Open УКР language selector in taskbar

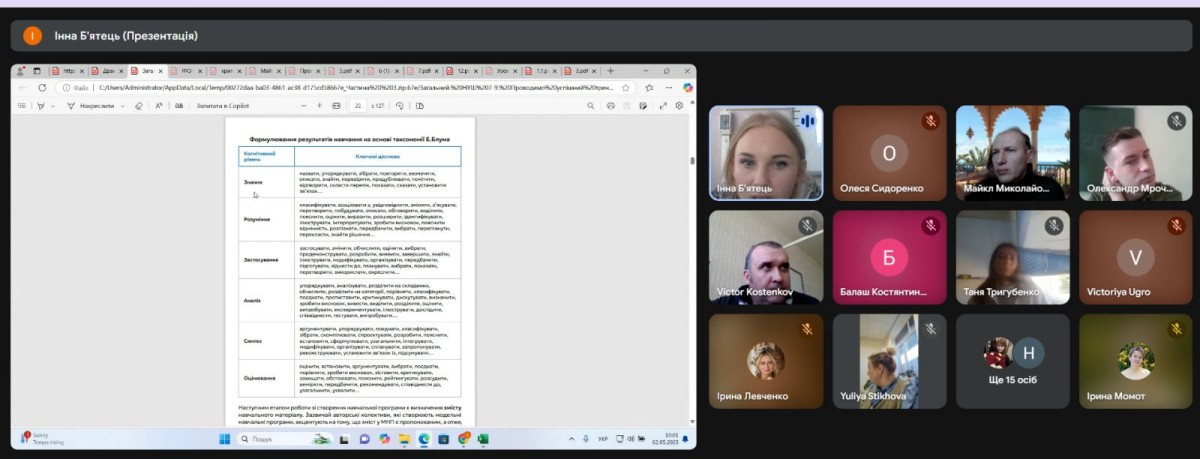coord(602,439)
